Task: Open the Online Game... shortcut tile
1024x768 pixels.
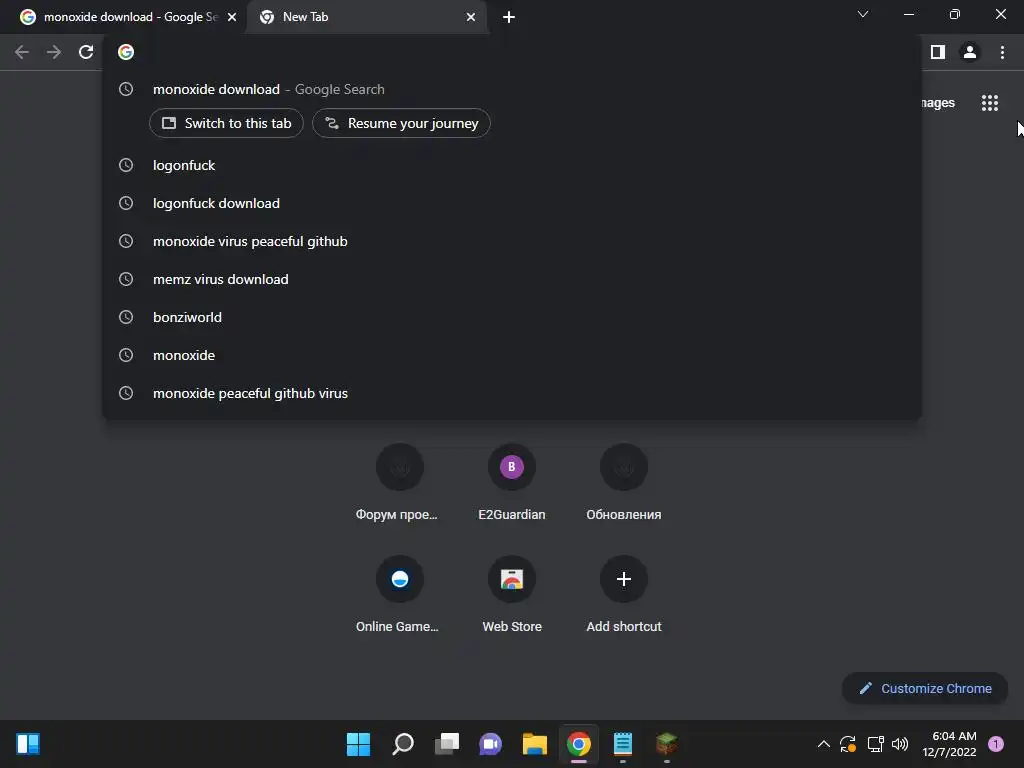Action: coord(399,595)
